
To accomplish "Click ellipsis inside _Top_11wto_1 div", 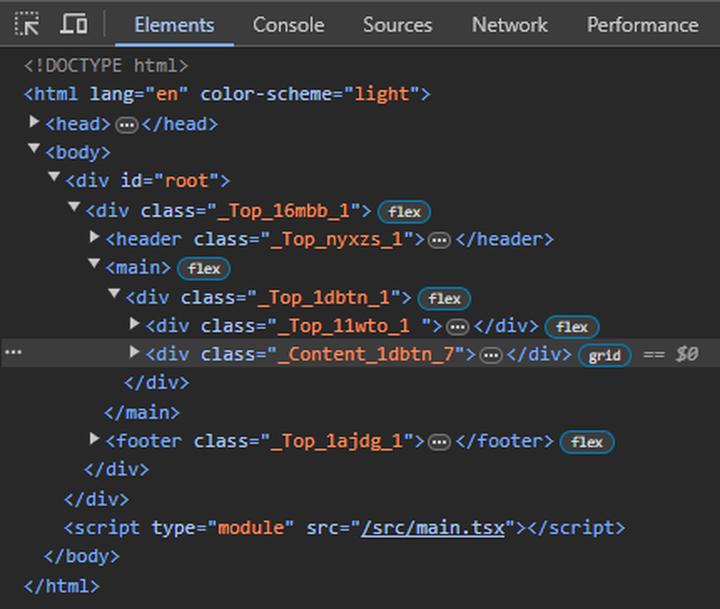I will [458, 327].
